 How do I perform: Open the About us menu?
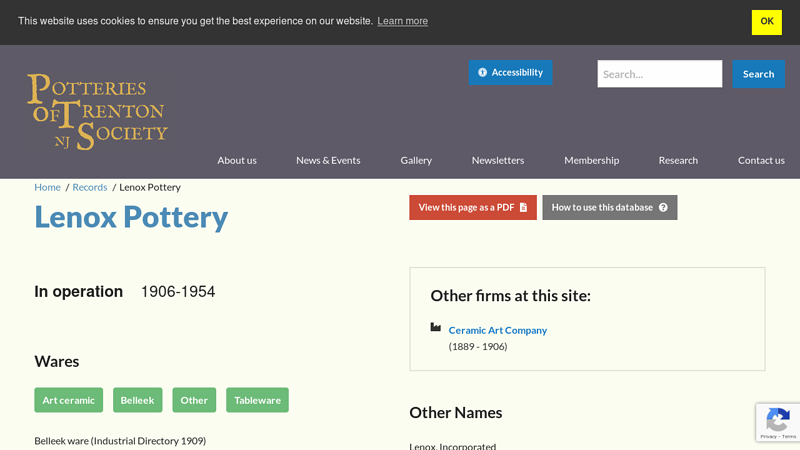tap(237, 160)
